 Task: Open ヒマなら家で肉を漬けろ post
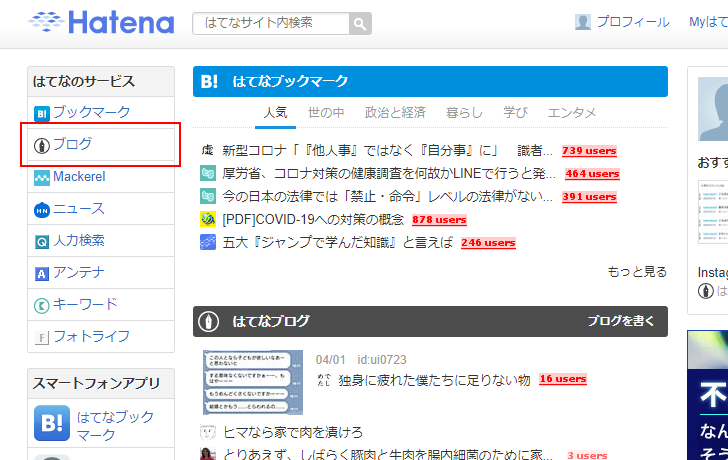293,432
